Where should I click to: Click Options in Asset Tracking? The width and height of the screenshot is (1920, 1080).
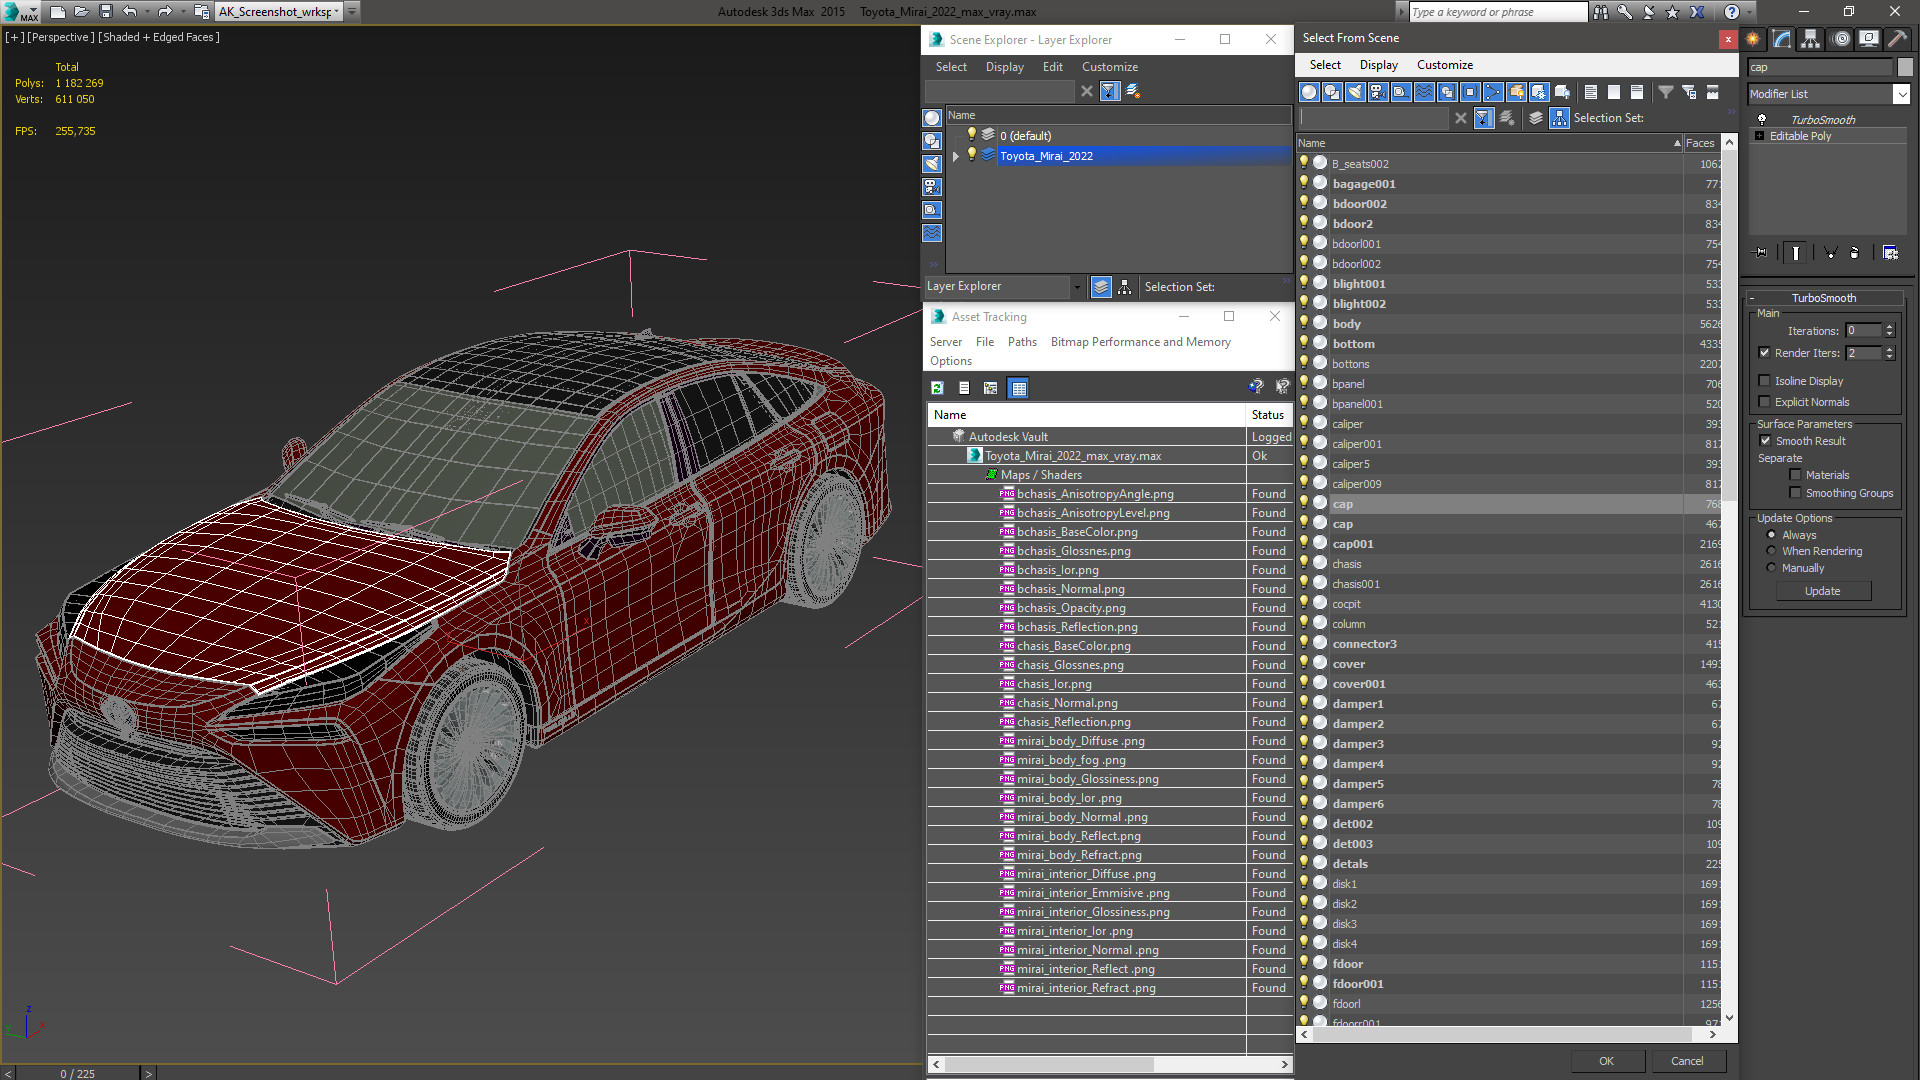pos(950,361)
